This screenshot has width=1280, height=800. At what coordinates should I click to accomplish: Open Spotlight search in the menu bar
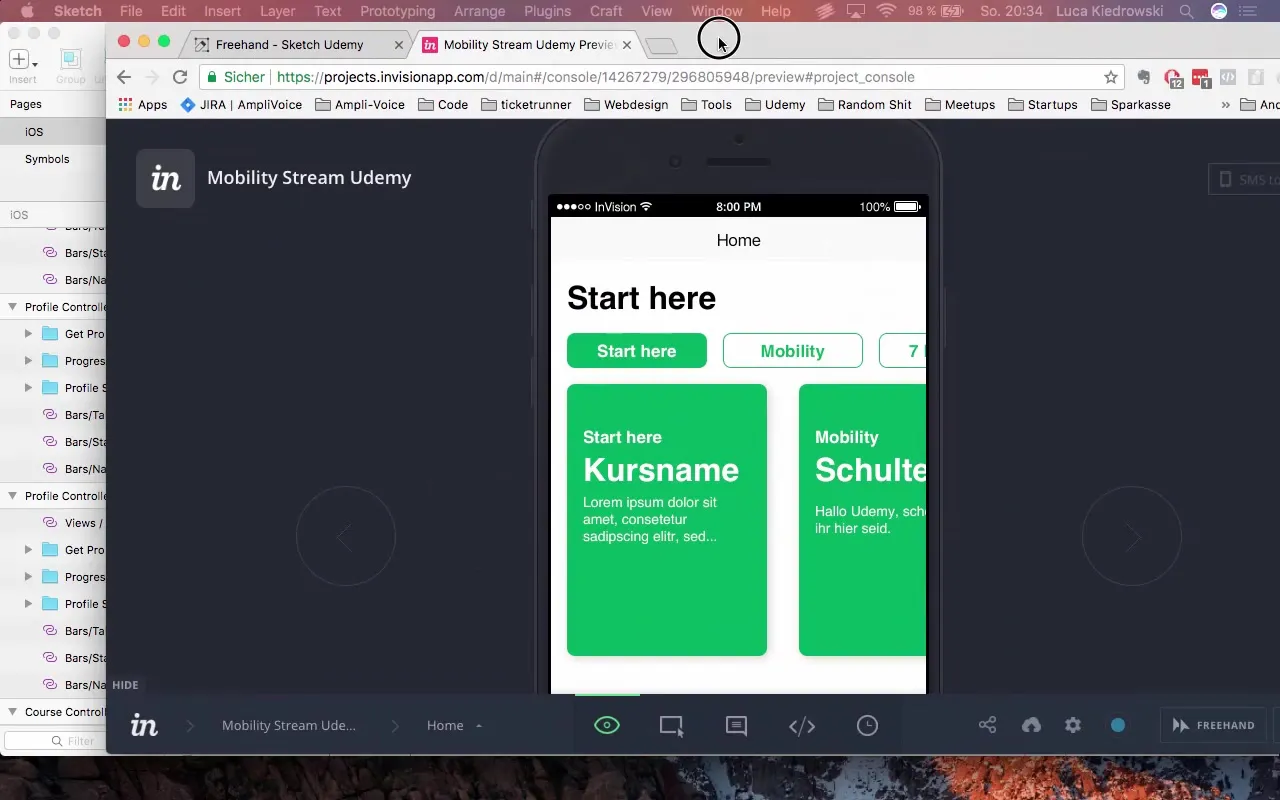point(1186,11)
